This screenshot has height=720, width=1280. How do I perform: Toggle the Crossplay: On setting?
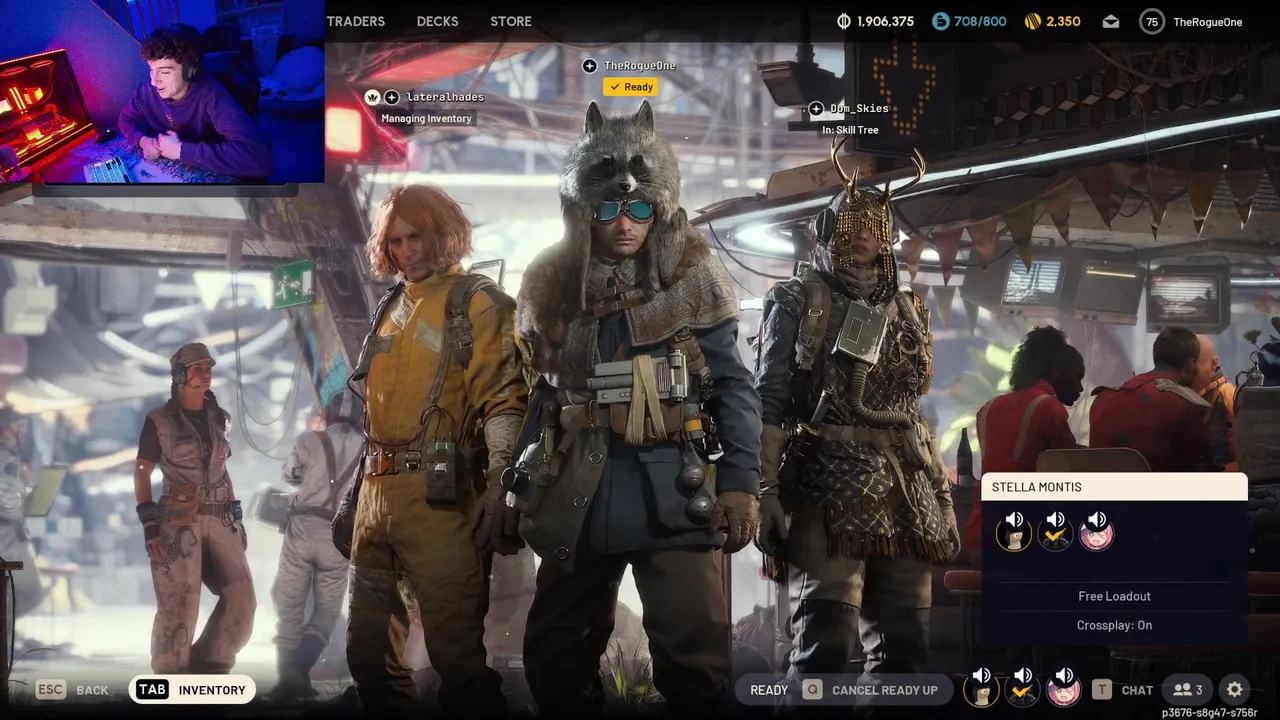pos(1114,625)
